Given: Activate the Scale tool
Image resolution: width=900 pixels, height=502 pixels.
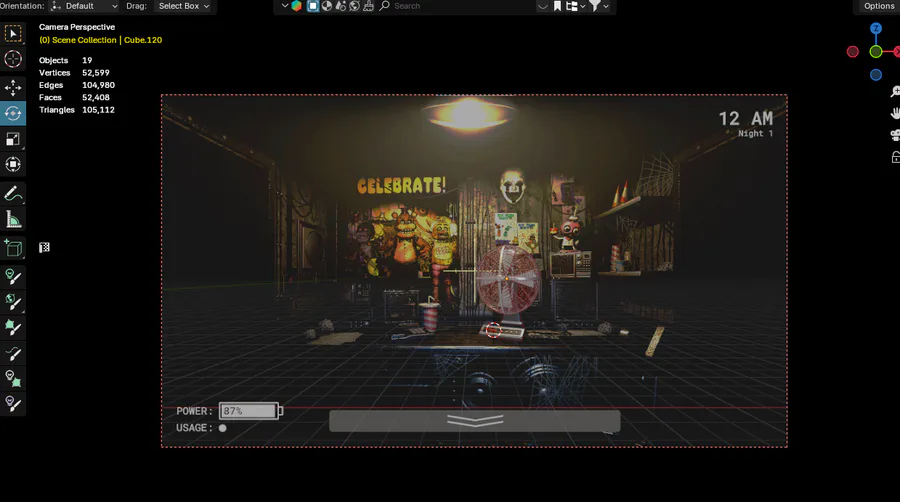Looking at the screenshot, I should [x=13, y=139].
